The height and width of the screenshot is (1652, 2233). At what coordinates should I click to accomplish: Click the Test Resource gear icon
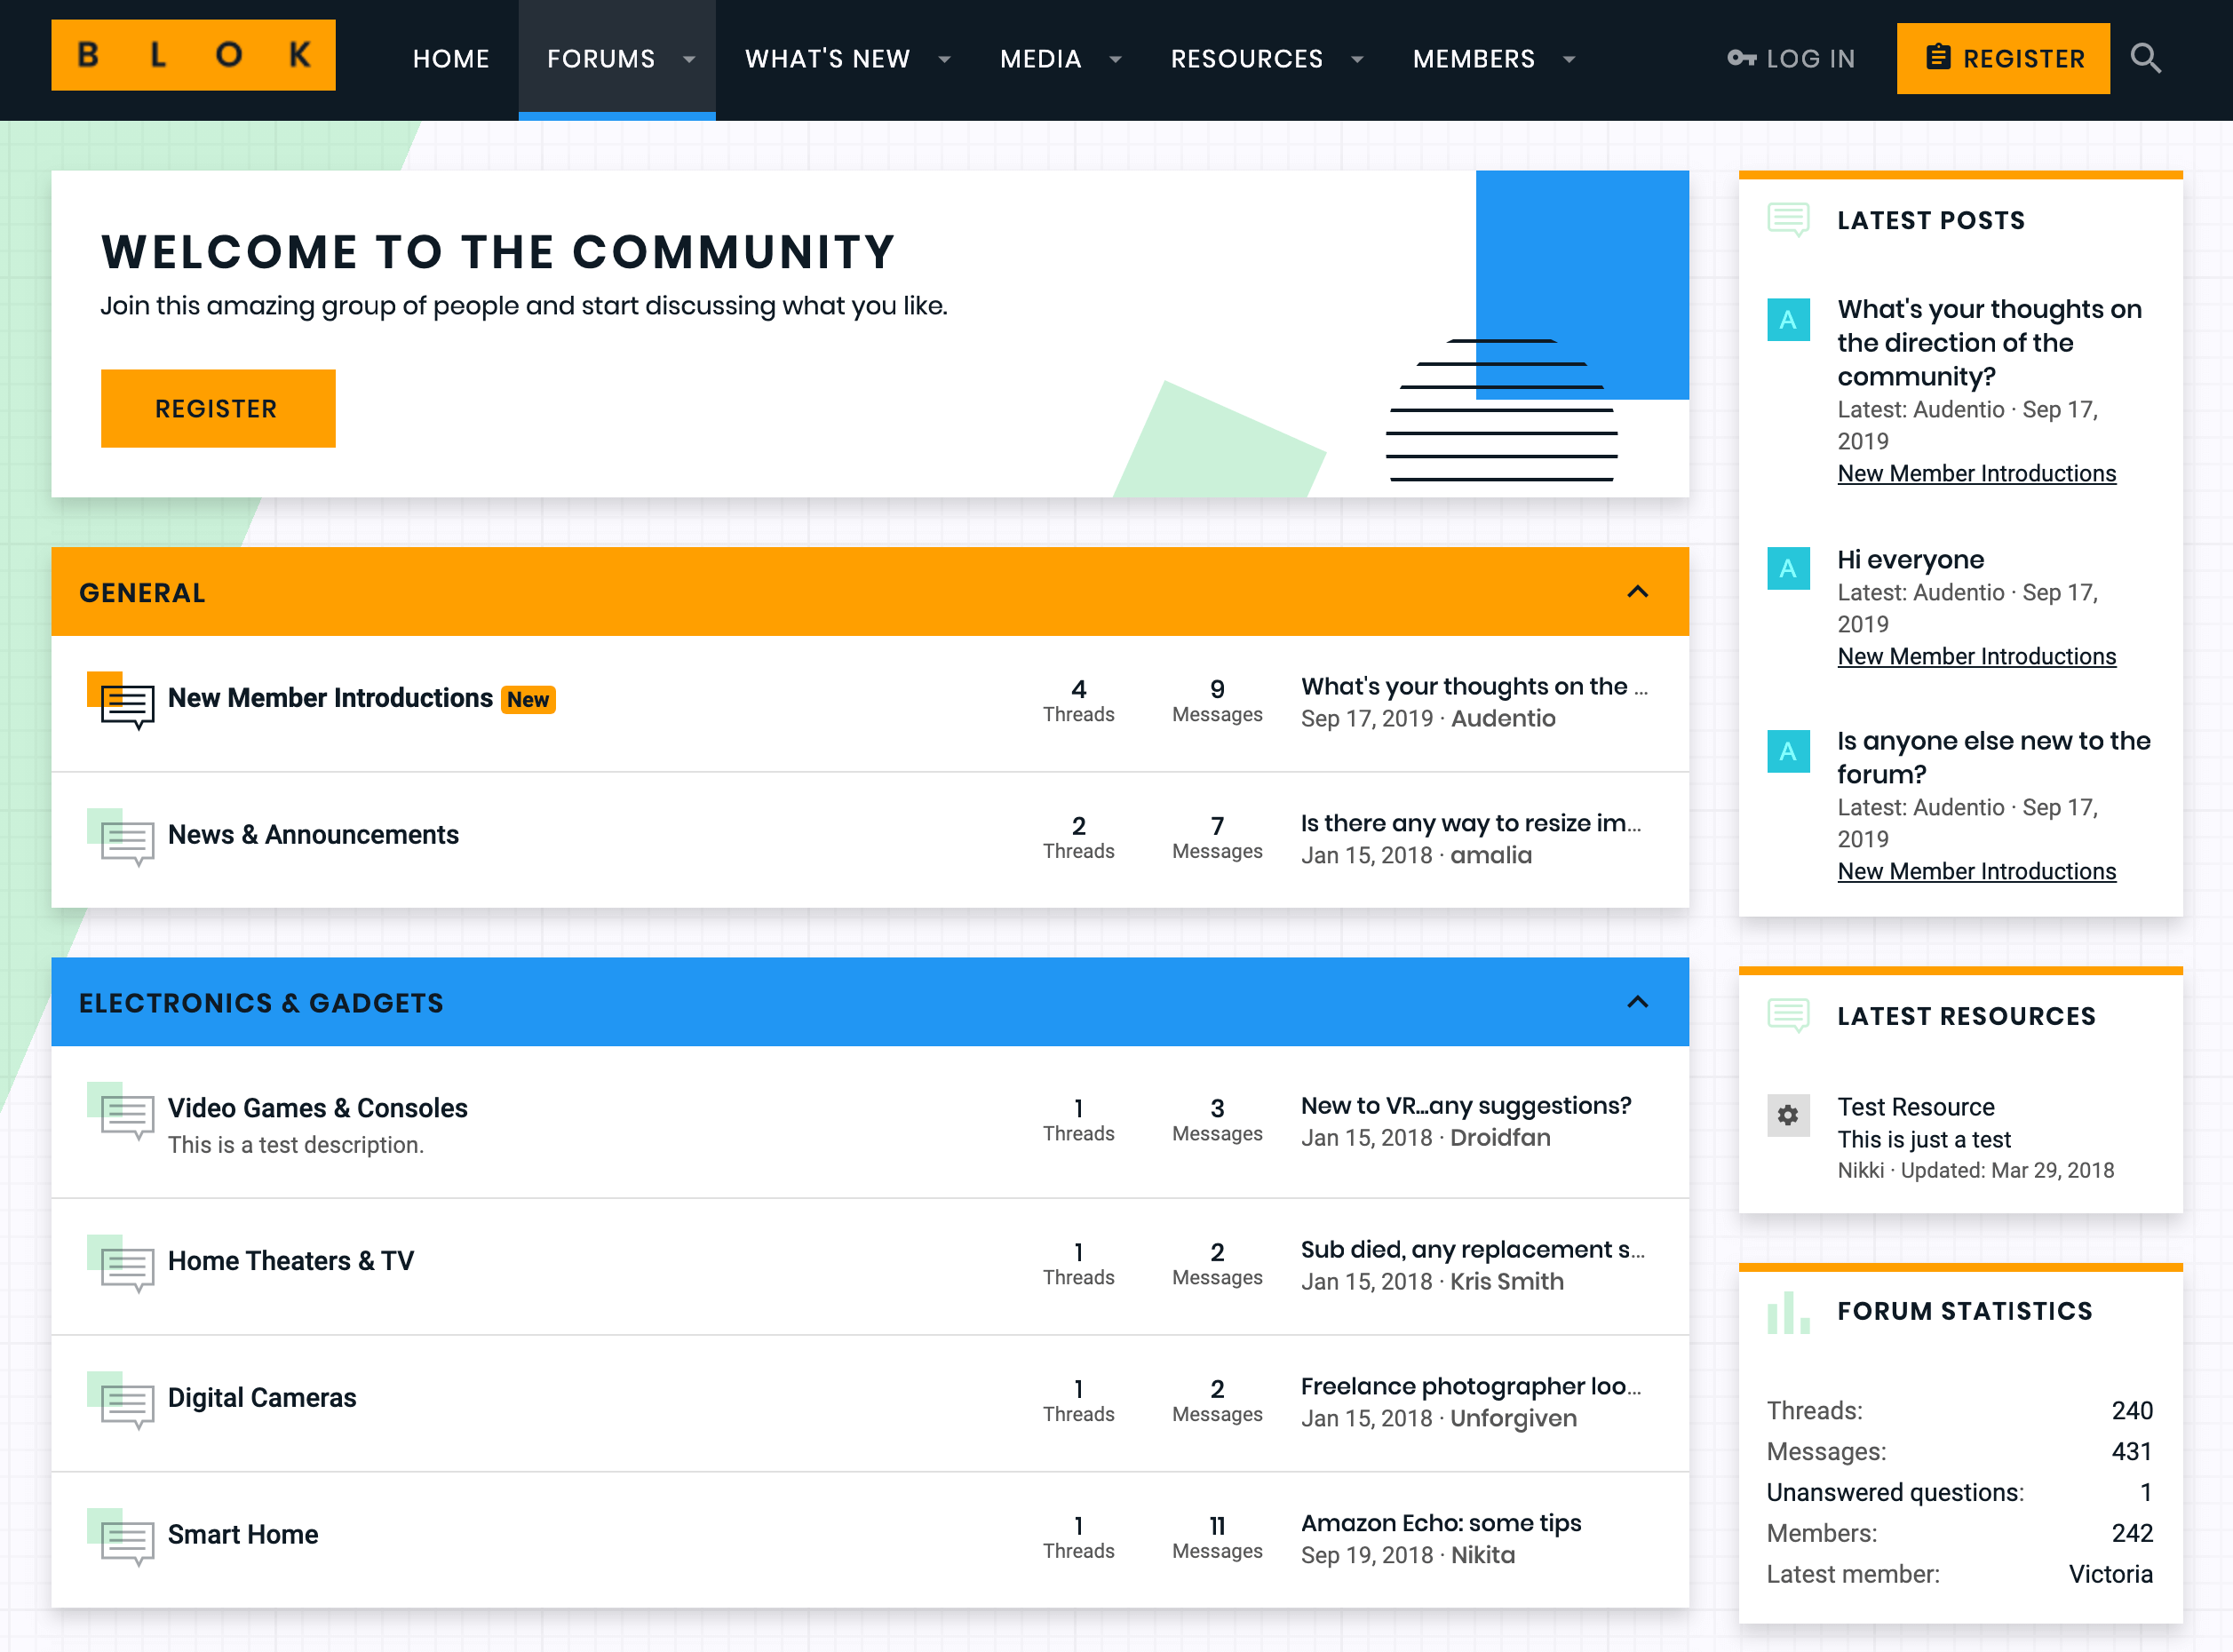coord(1788,1115)
